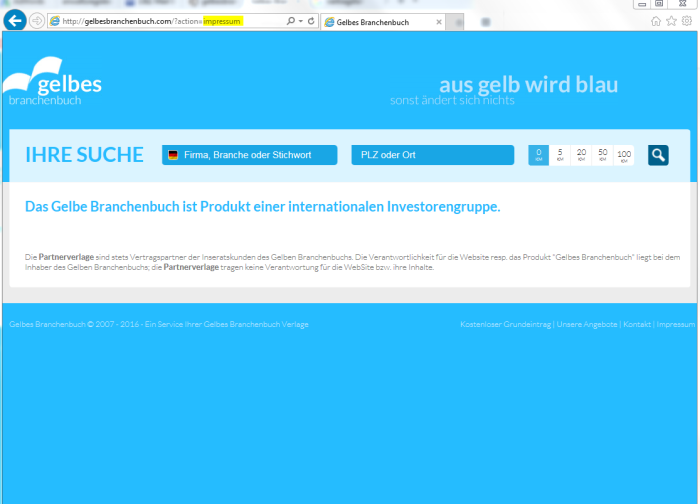
Task: Select the 0 km radius option
Action: [x=538, y=155]
